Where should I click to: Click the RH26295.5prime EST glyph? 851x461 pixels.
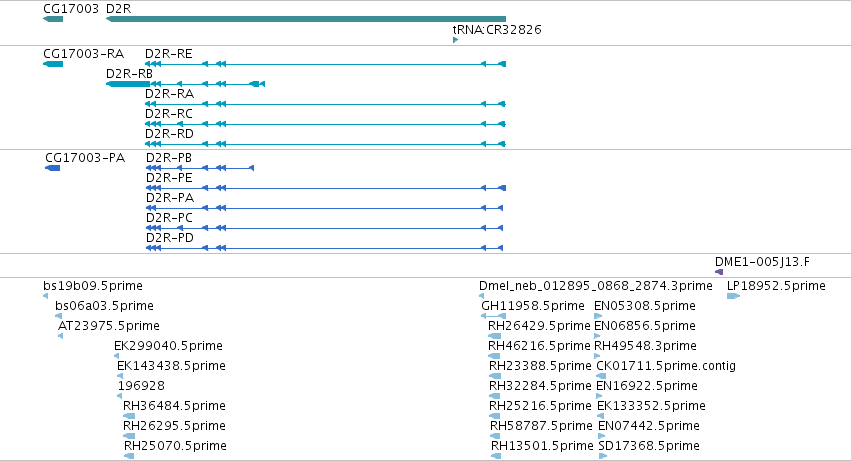pyautogui.click(x=129, y=436)
